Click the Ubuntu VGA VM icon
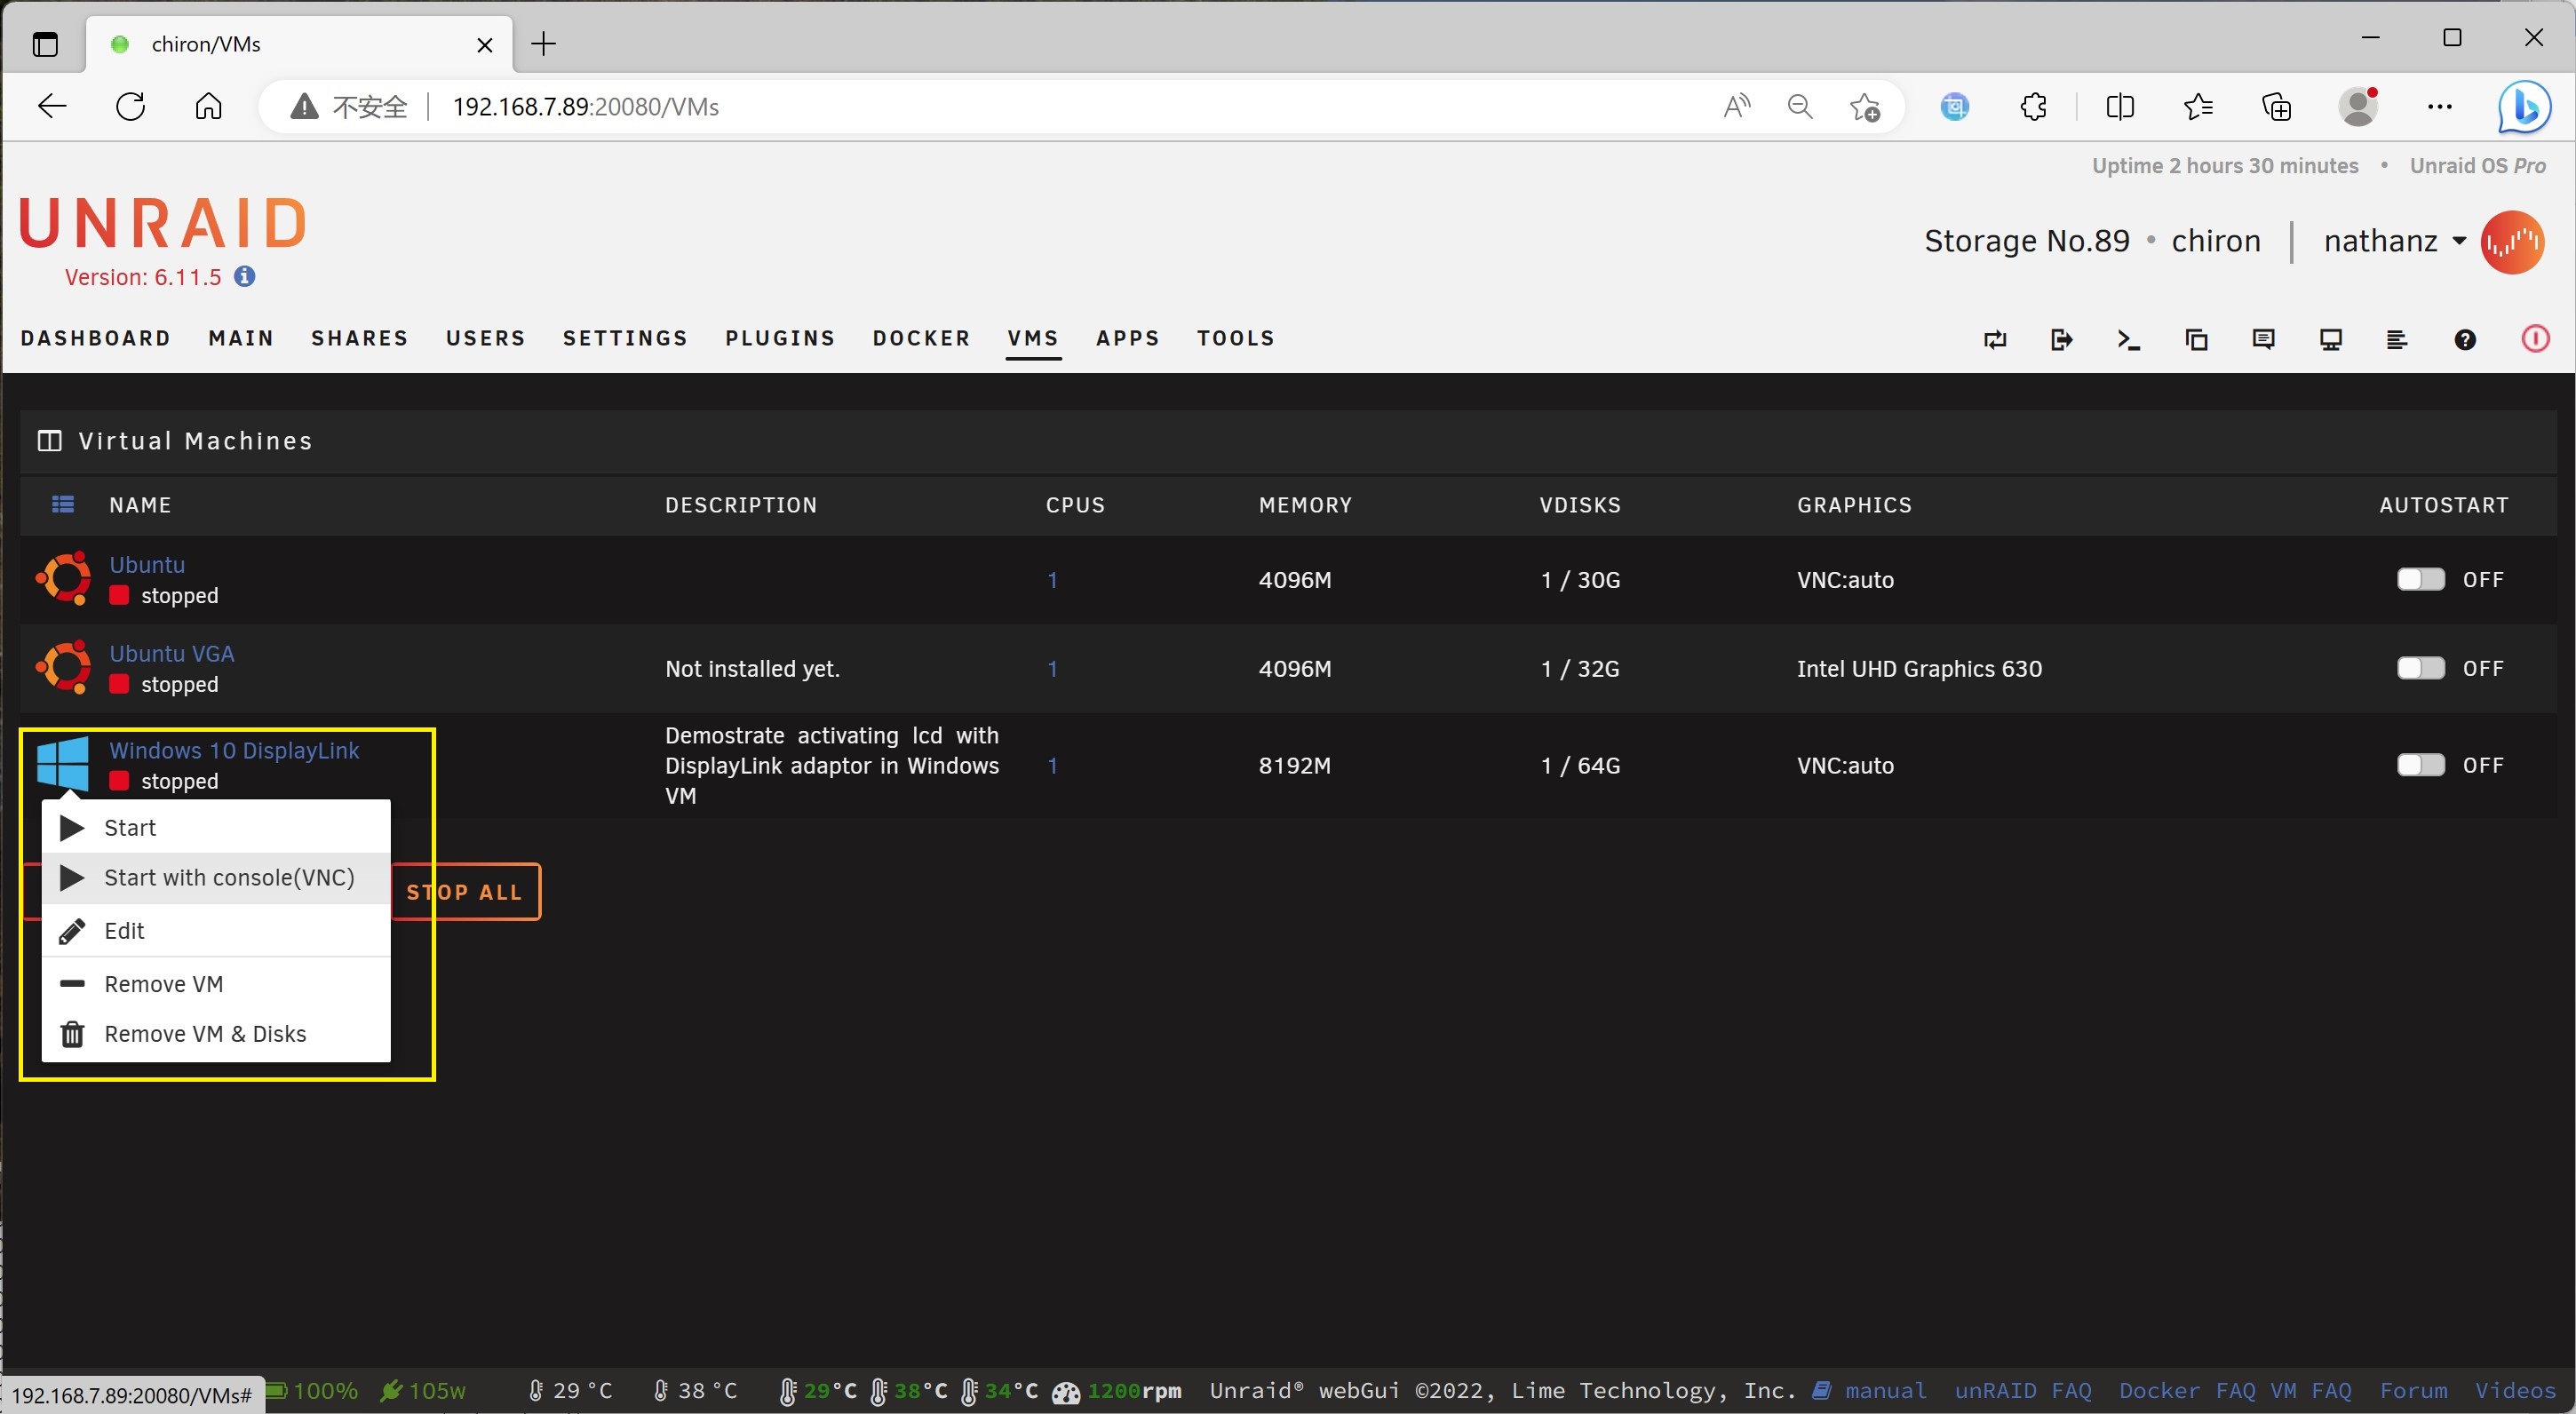 tap(63, 667)
